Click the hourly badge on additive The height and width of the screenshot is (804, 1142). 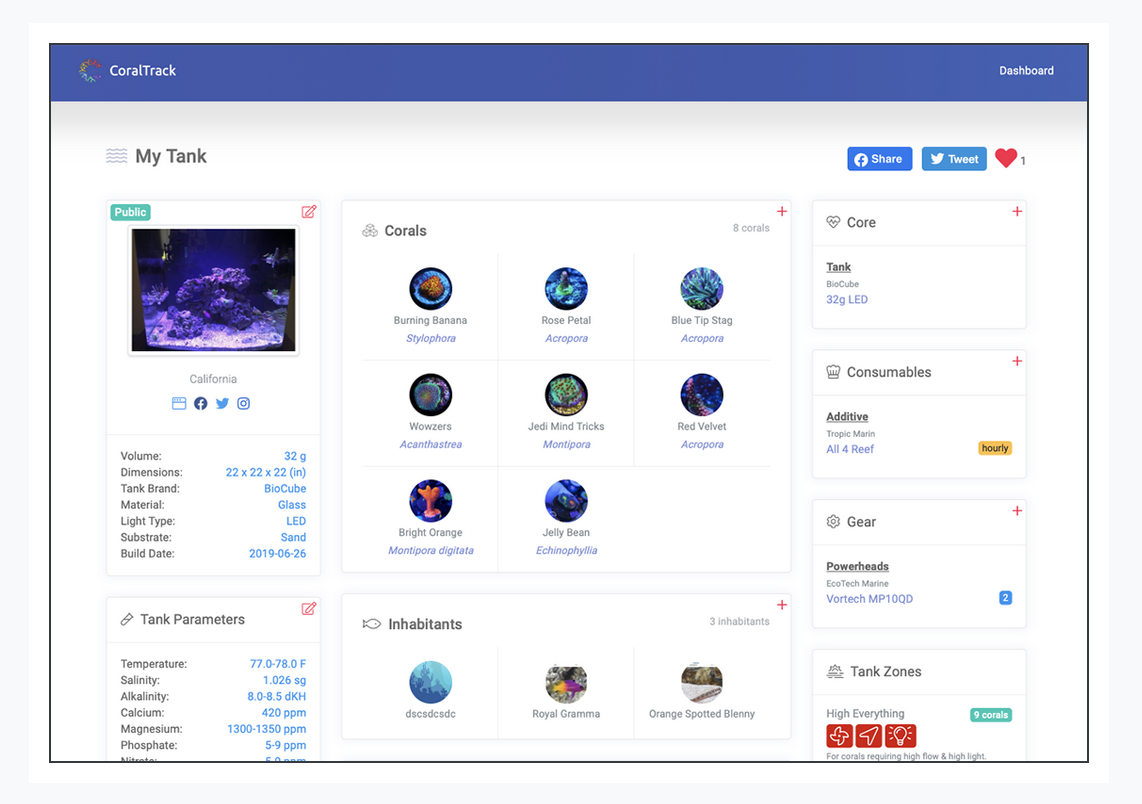point(994,448)
